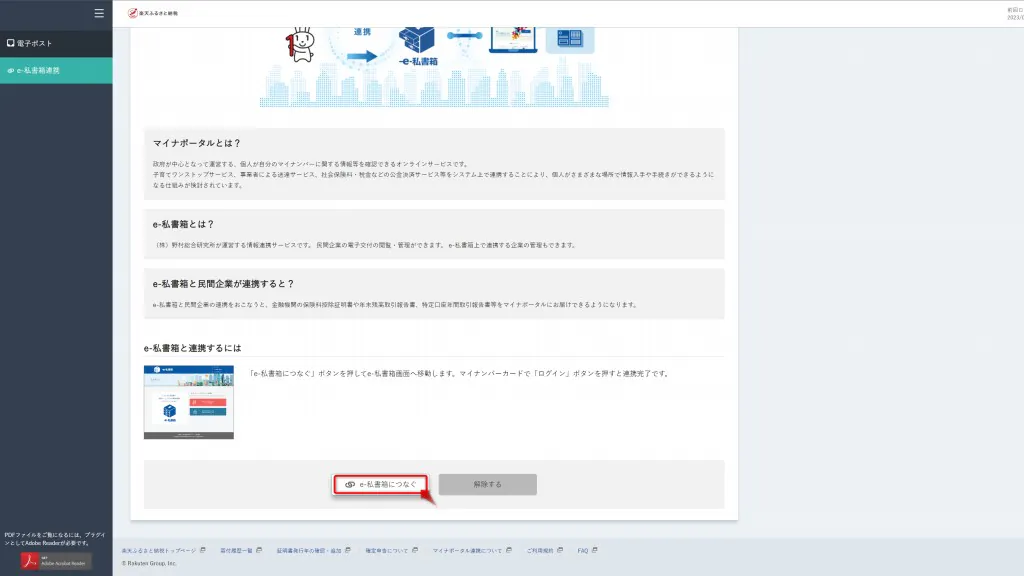Click external-link icon after ご利用規約
Viewport: 1024px width, 576px height.
coord(559,550)
